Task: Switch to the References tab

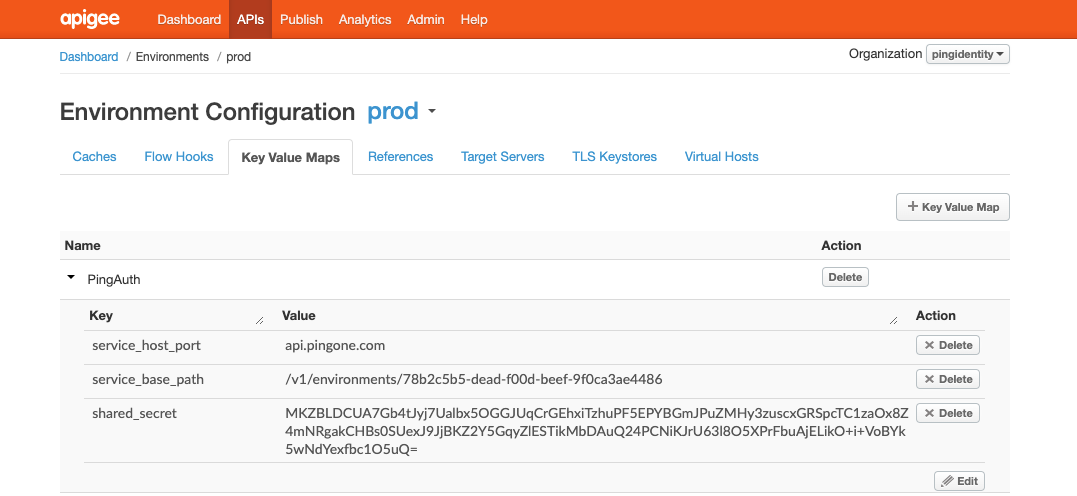Action: (x=400, y=157)
